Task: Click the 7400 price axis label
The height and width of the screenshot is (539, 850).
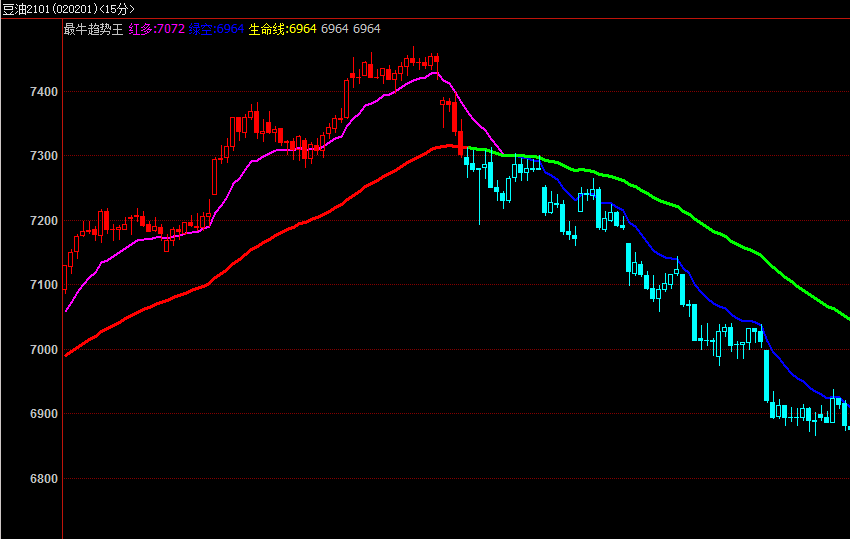Action: click(x=44, y=92)
